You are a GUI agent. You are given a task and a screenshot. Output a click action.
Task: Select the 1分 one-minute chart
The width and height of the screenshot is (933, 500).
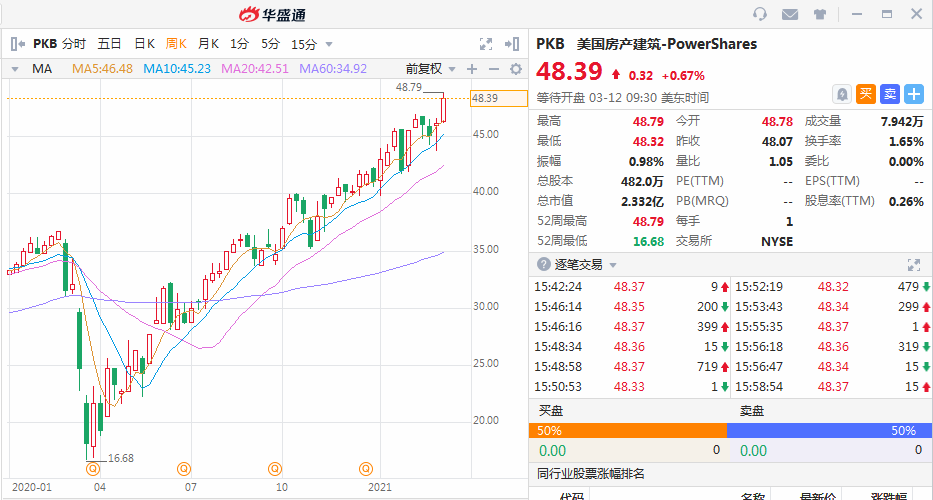[239, 43]
